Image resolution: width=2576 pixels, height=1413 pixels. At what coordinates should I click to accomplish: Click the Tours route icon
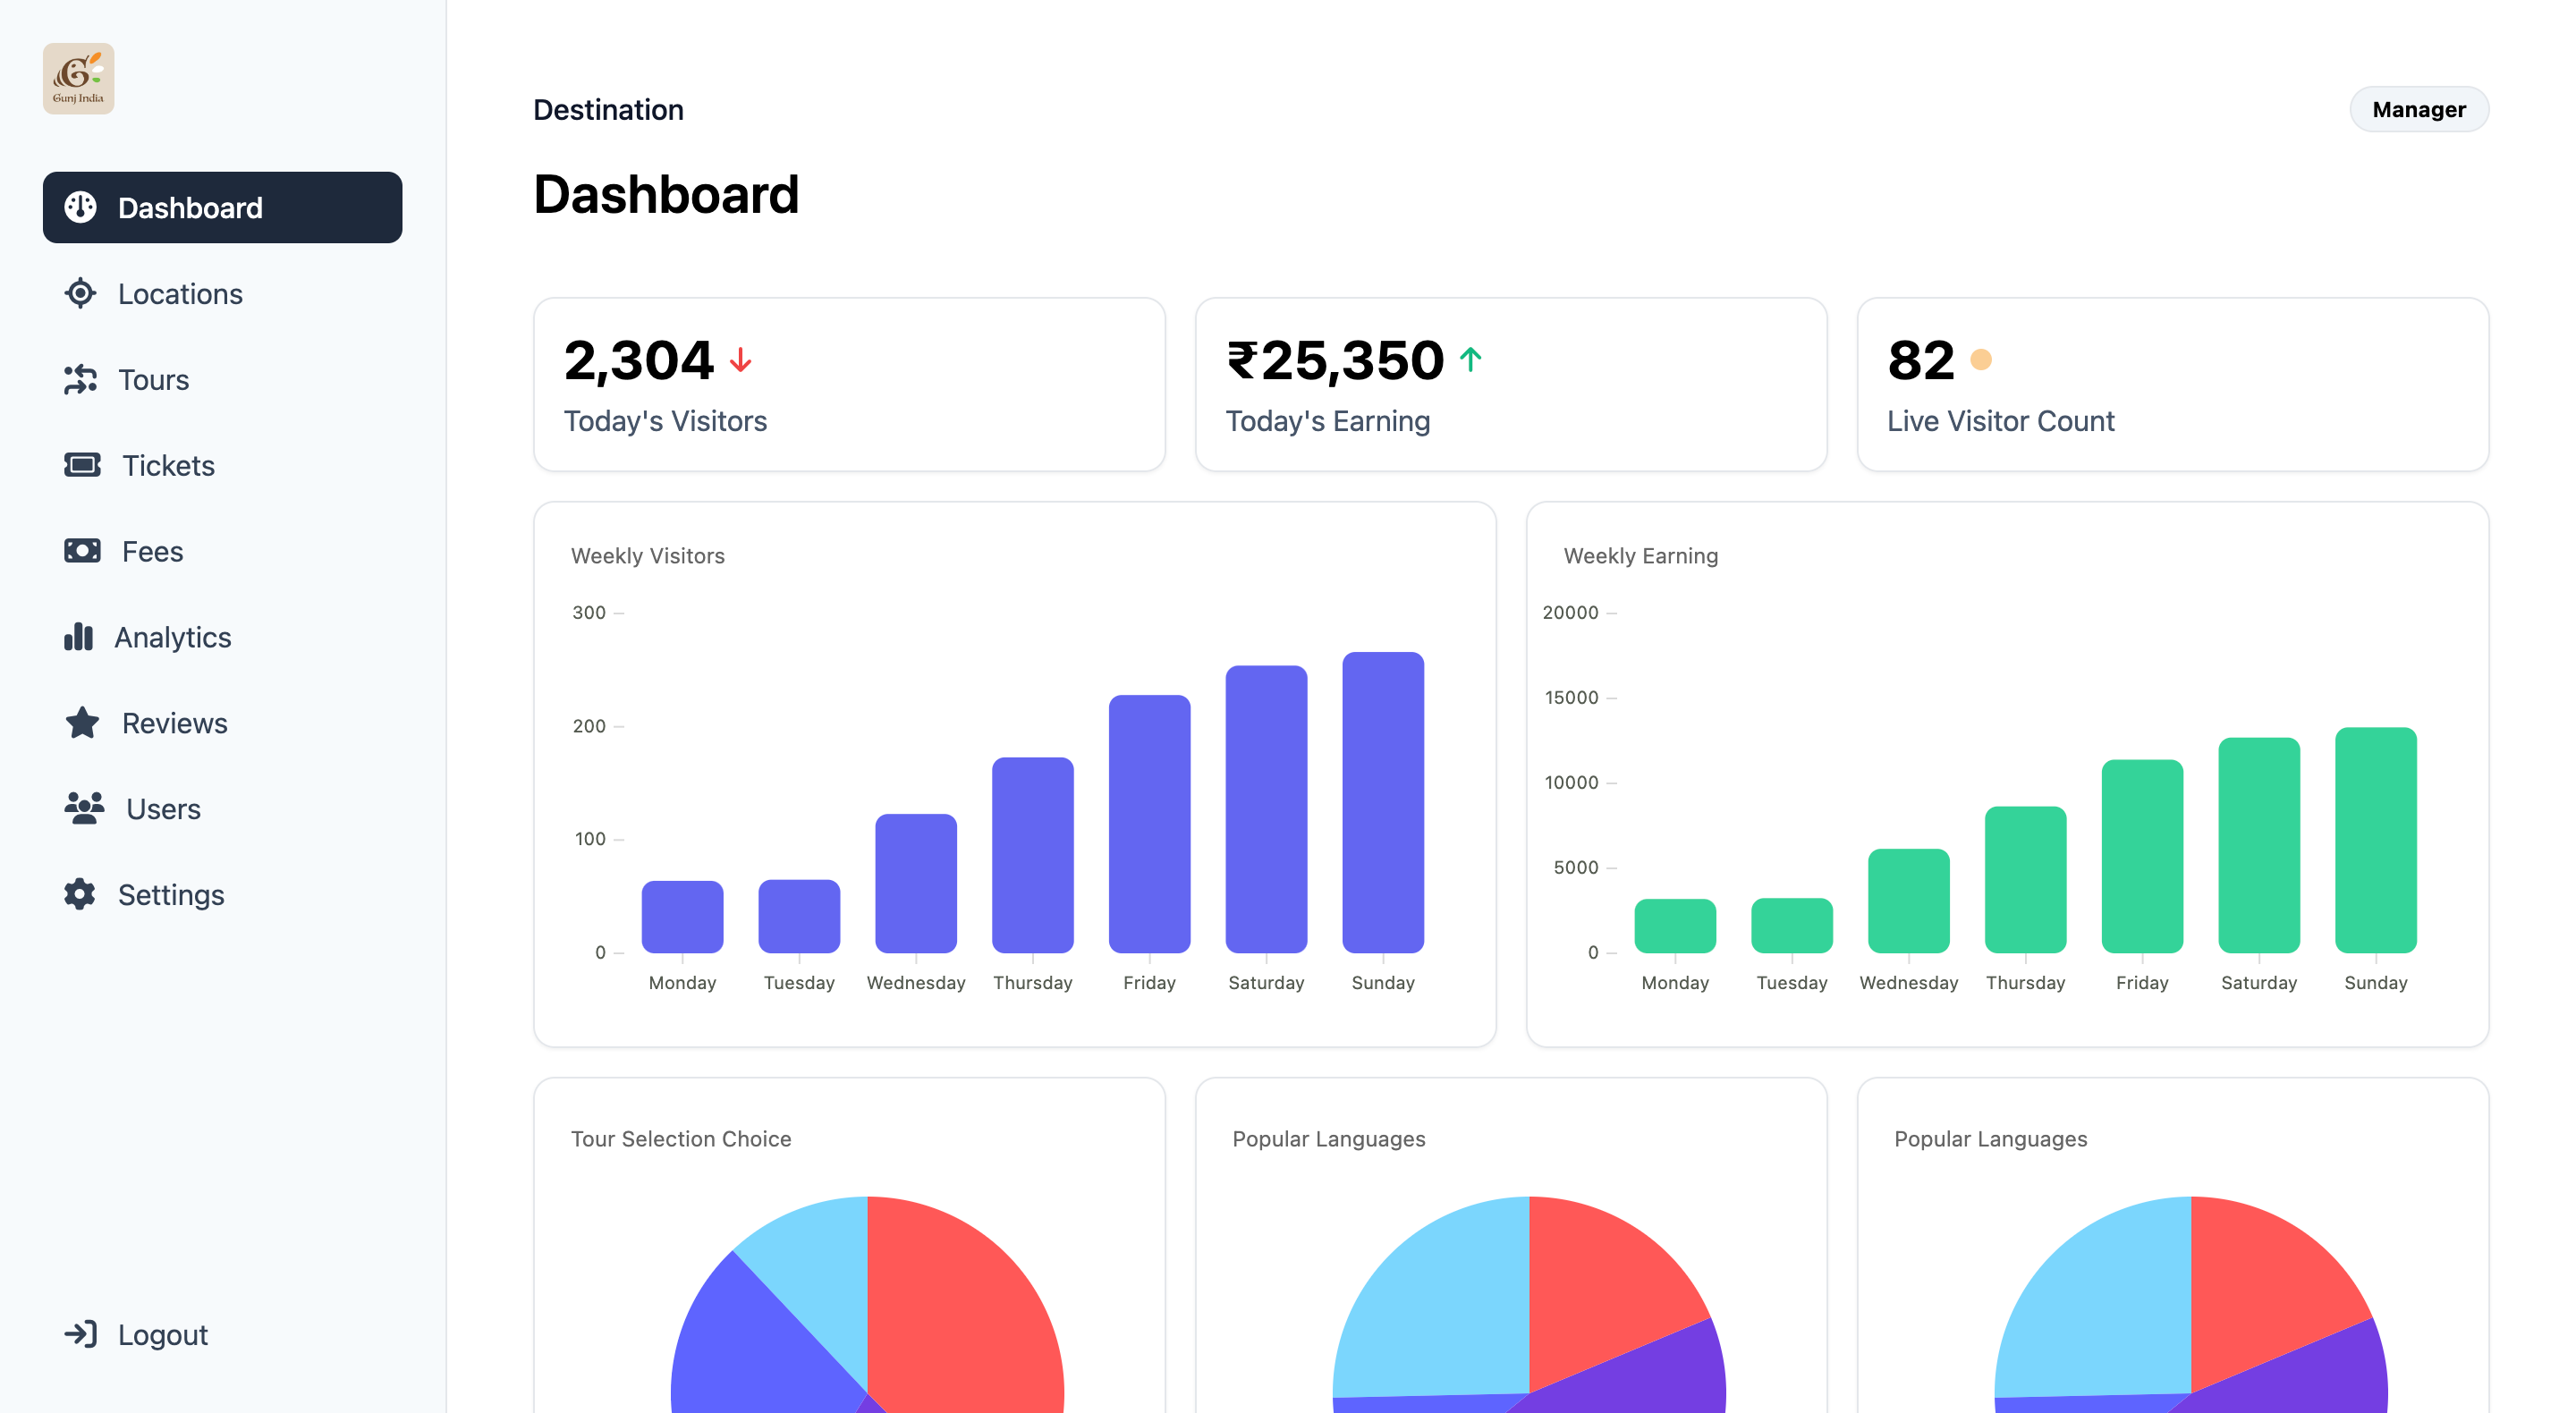[80, 379]
